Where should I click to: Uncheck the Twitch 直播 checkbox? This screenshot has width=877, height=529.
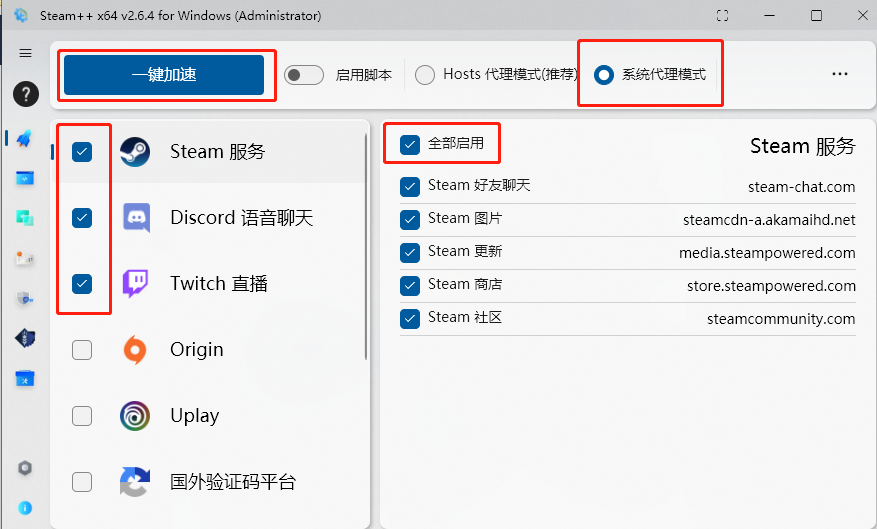[x=82, y=284]
